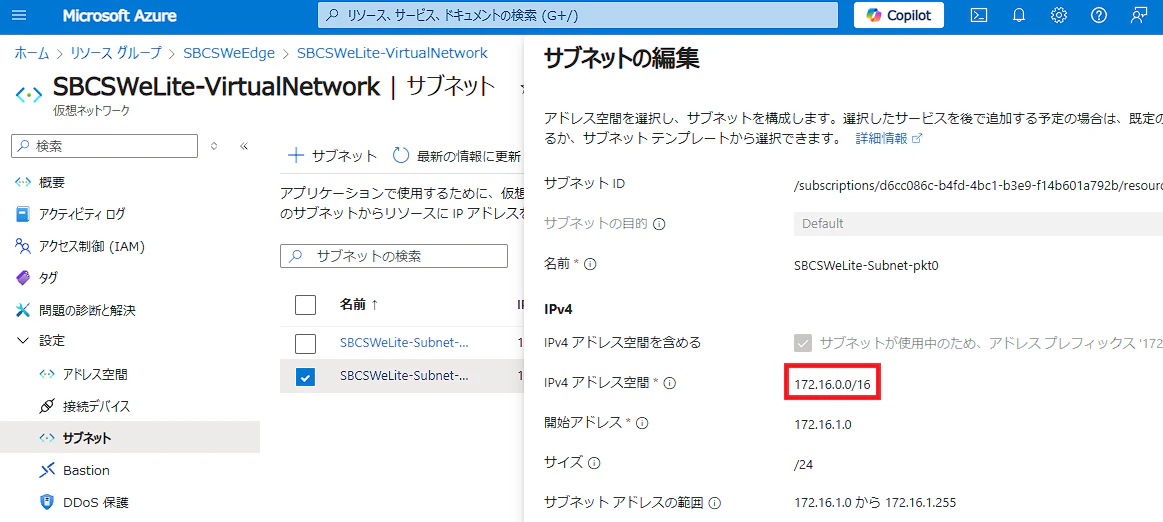Go to Microsoft Azure home logo
The height and width of the screenshot is (522, 1163).
pos(119,16)
